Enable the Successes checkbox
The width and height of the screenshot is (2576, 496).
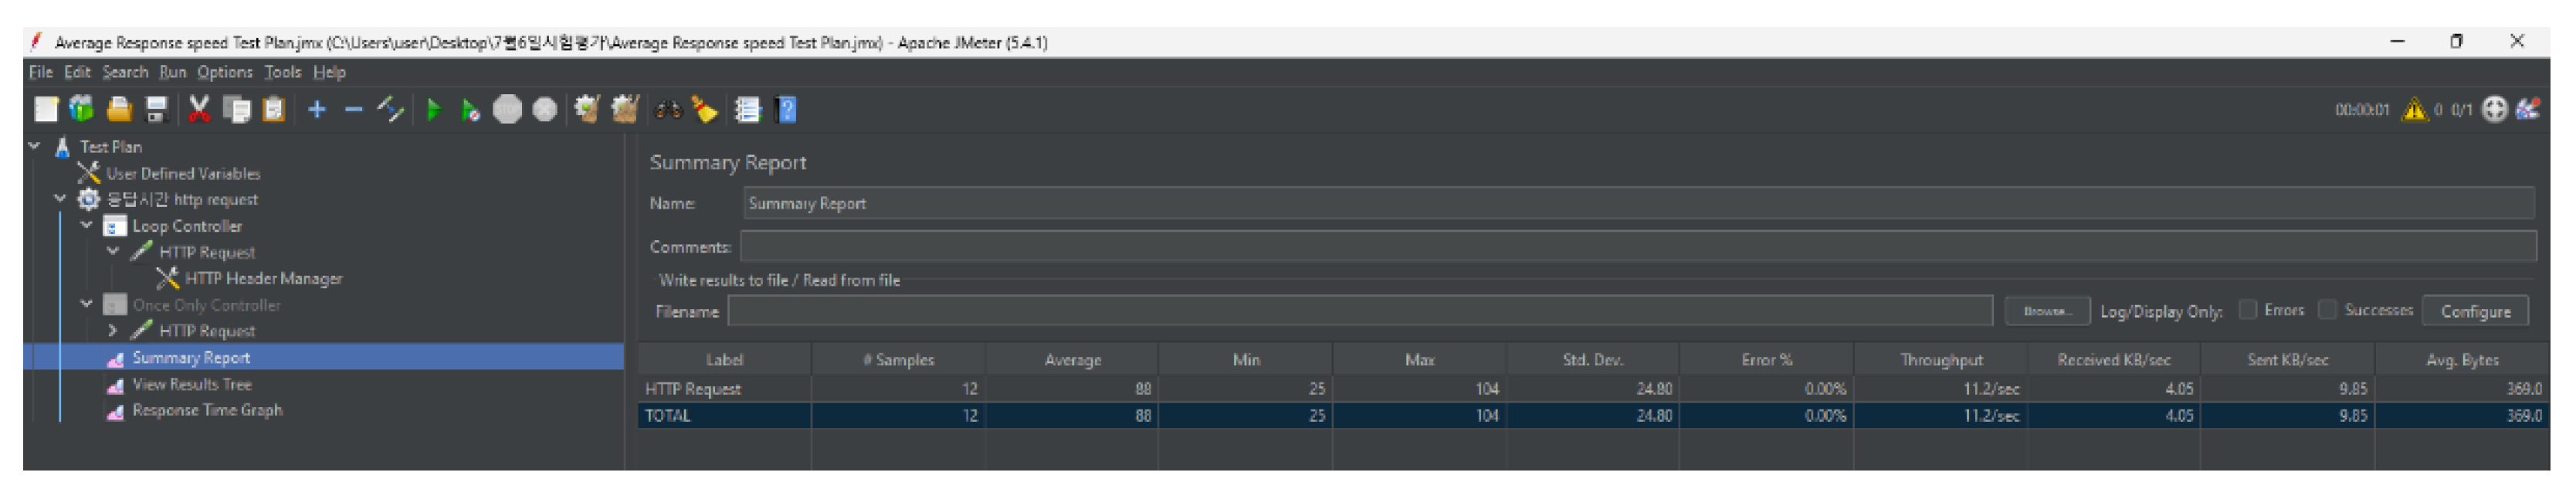click(2328, 310)
